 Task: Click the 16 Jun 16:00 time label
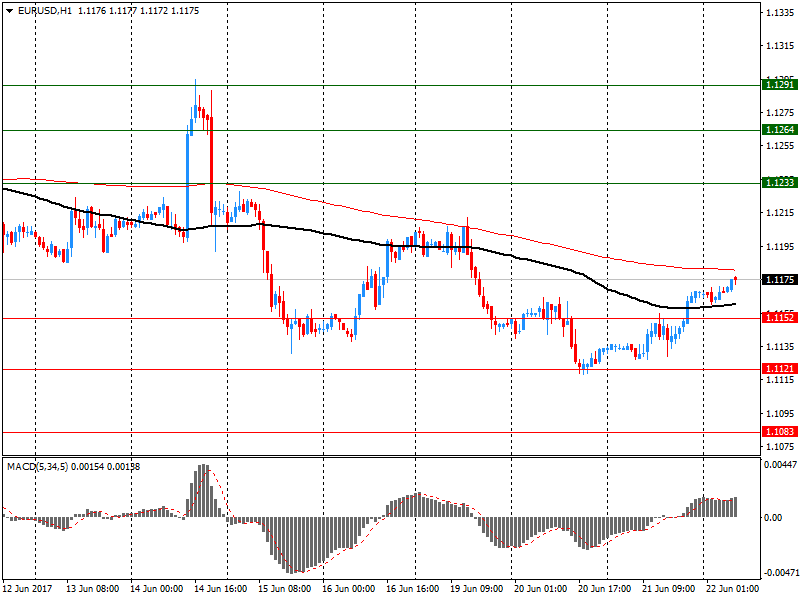pyautogui.click(x=412, y=588)
